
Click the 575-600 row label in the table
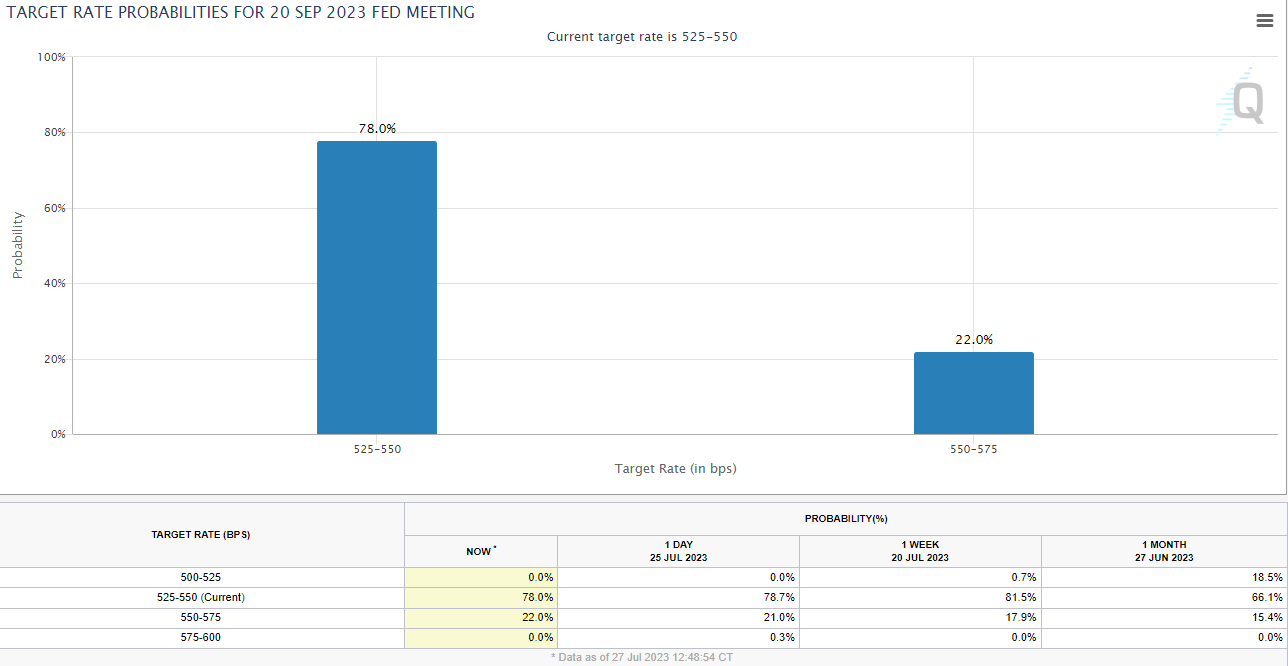[x=201, y=637]
